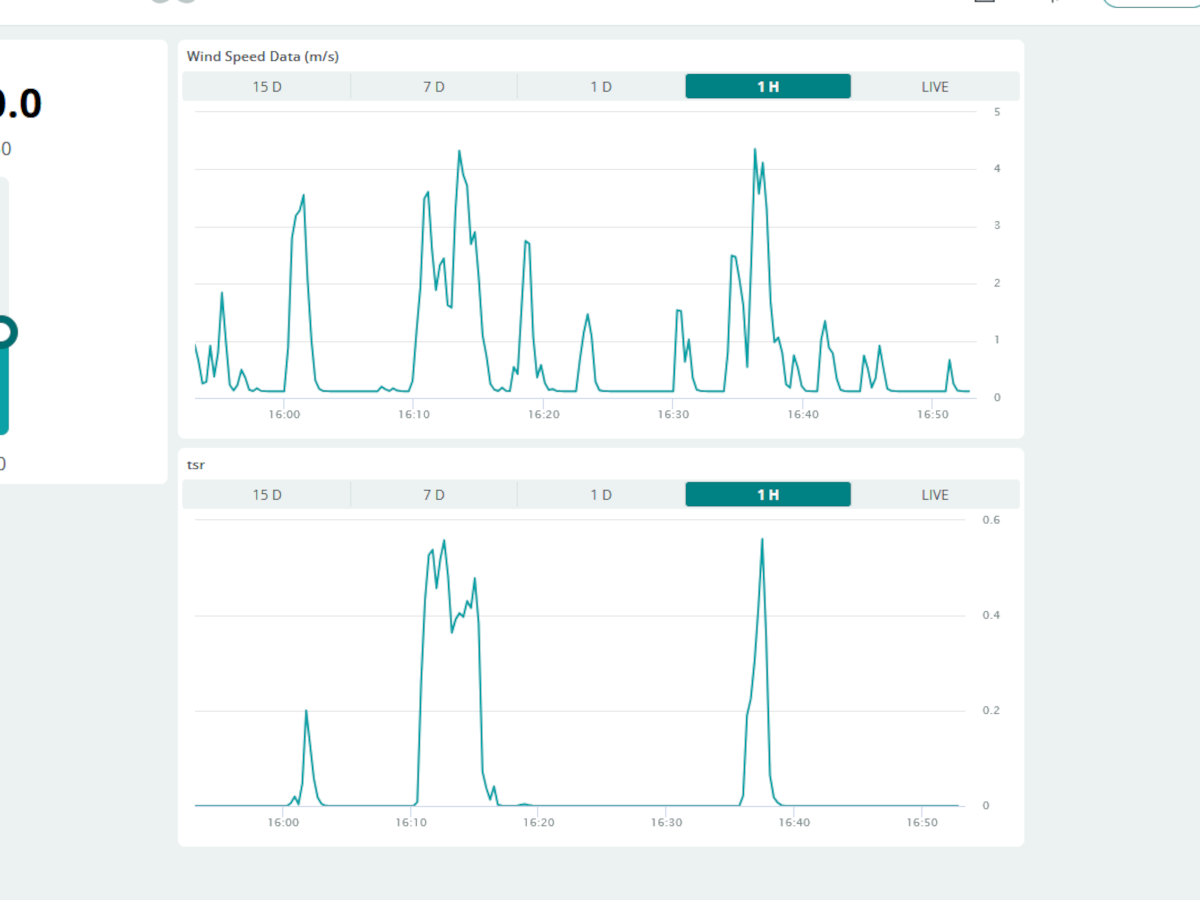This screenshot has height=900, width=1200.
Task: Choose 1 H tab on Wind Speed chart
Action: tap(768, 87)
